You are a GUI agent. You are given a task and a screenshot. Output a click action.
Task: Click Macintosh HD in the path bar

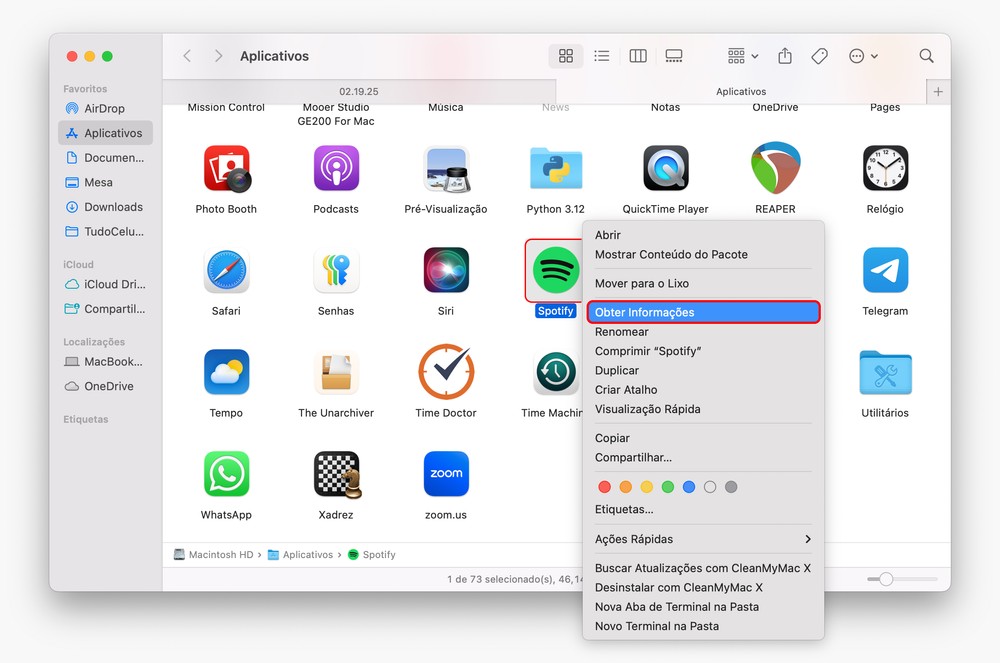click(220, 554)
